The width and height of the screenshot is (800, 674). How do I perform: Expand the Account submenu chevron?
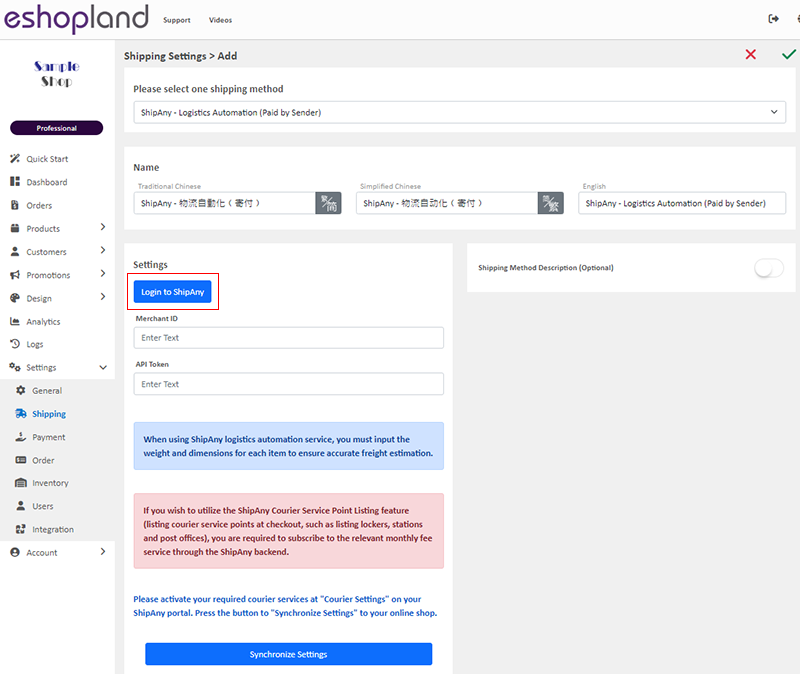point(103,551)
